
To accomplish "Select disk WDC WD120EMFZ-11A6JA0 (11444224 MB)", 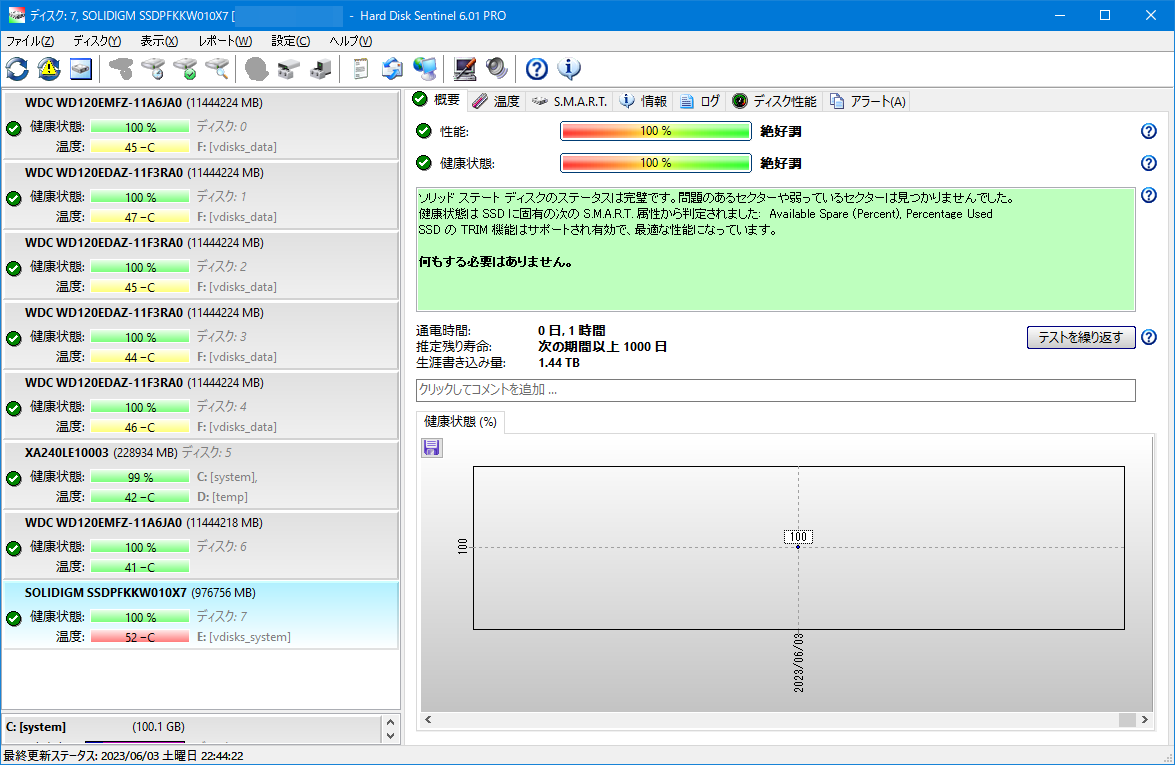I will tap(201, 124).
